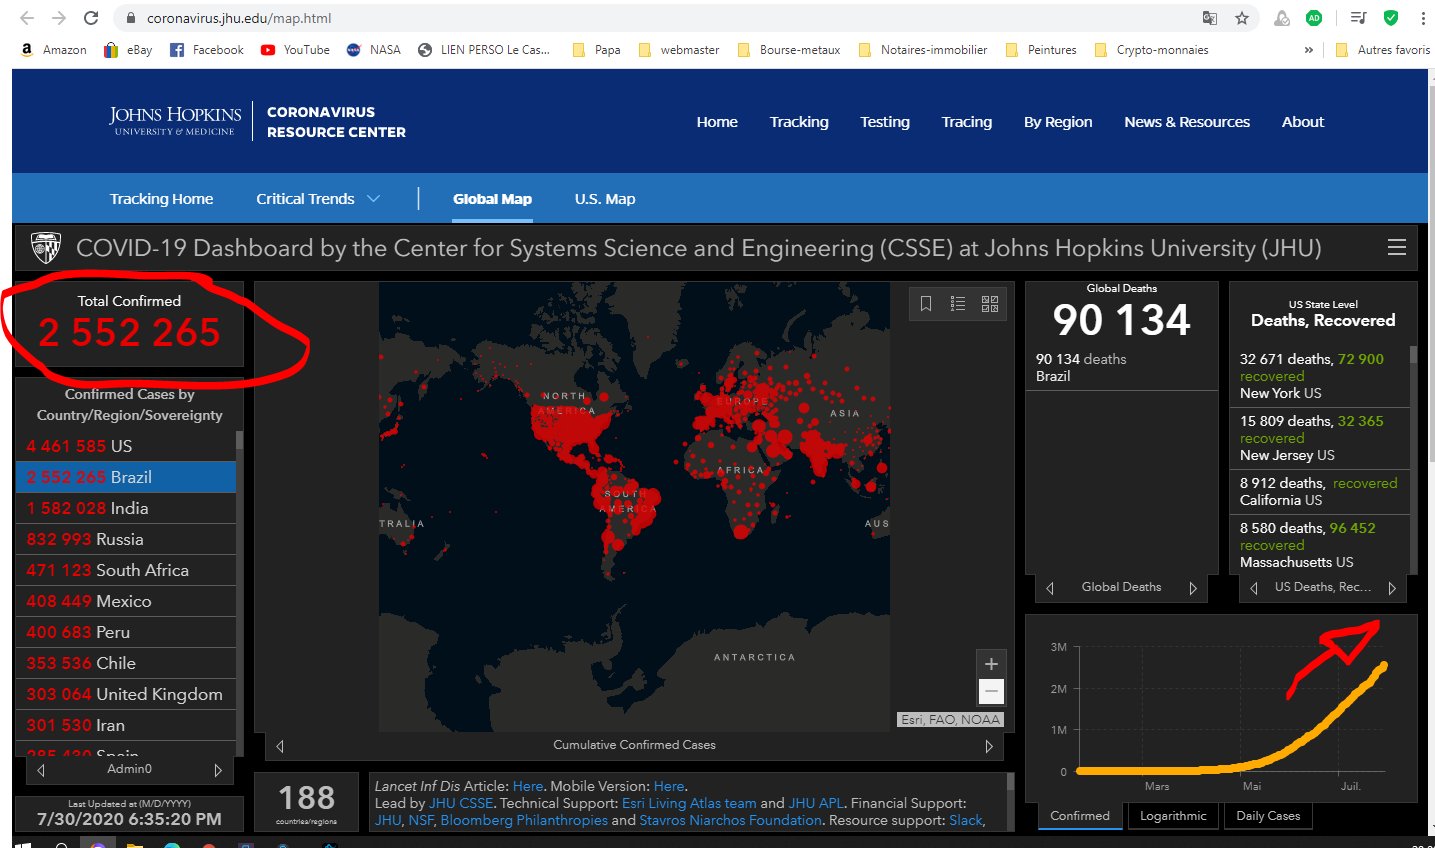Open the media control music-list icon
The image size is (1435, 848).
[1358, 18]
